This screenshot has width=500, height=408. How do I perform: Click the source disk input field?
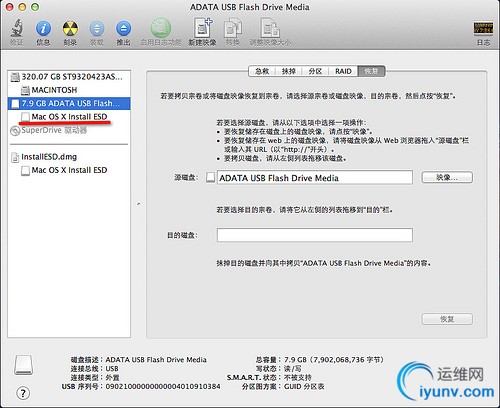pyautogui.click(x=315, y=177)
